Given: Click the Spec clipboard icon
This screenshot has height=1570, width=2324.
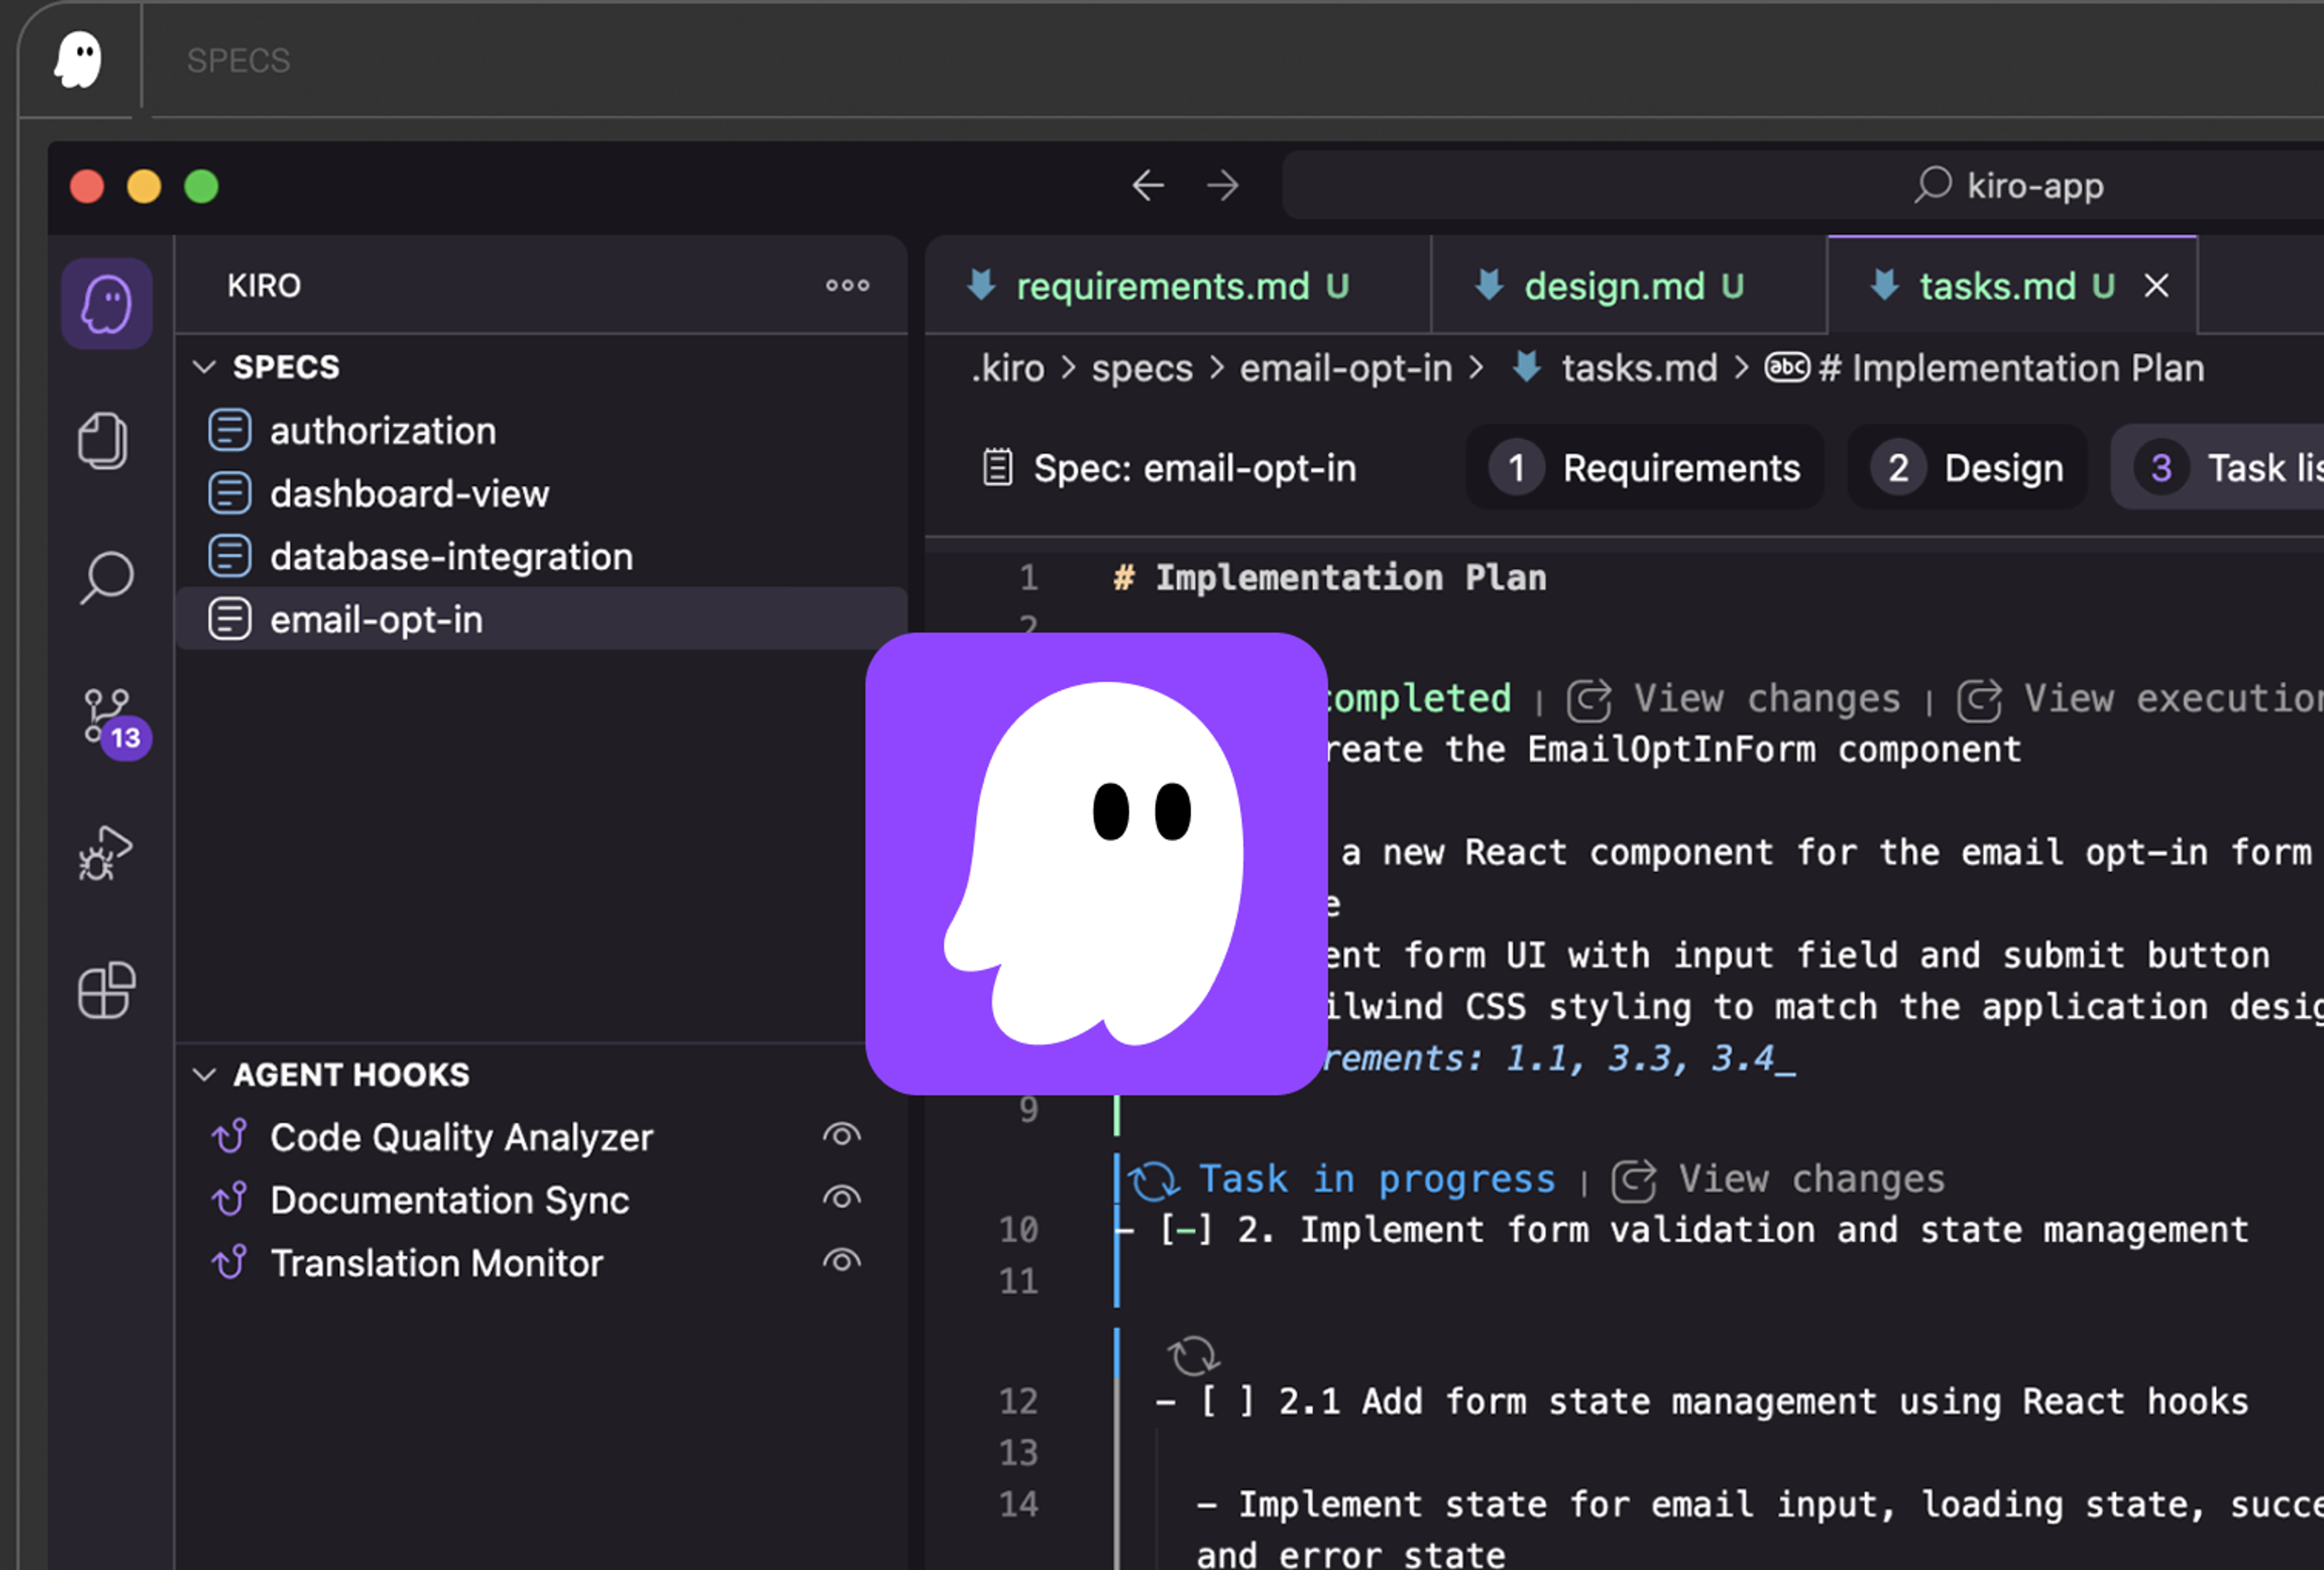Looking at the screenshot, I should 998,467.
